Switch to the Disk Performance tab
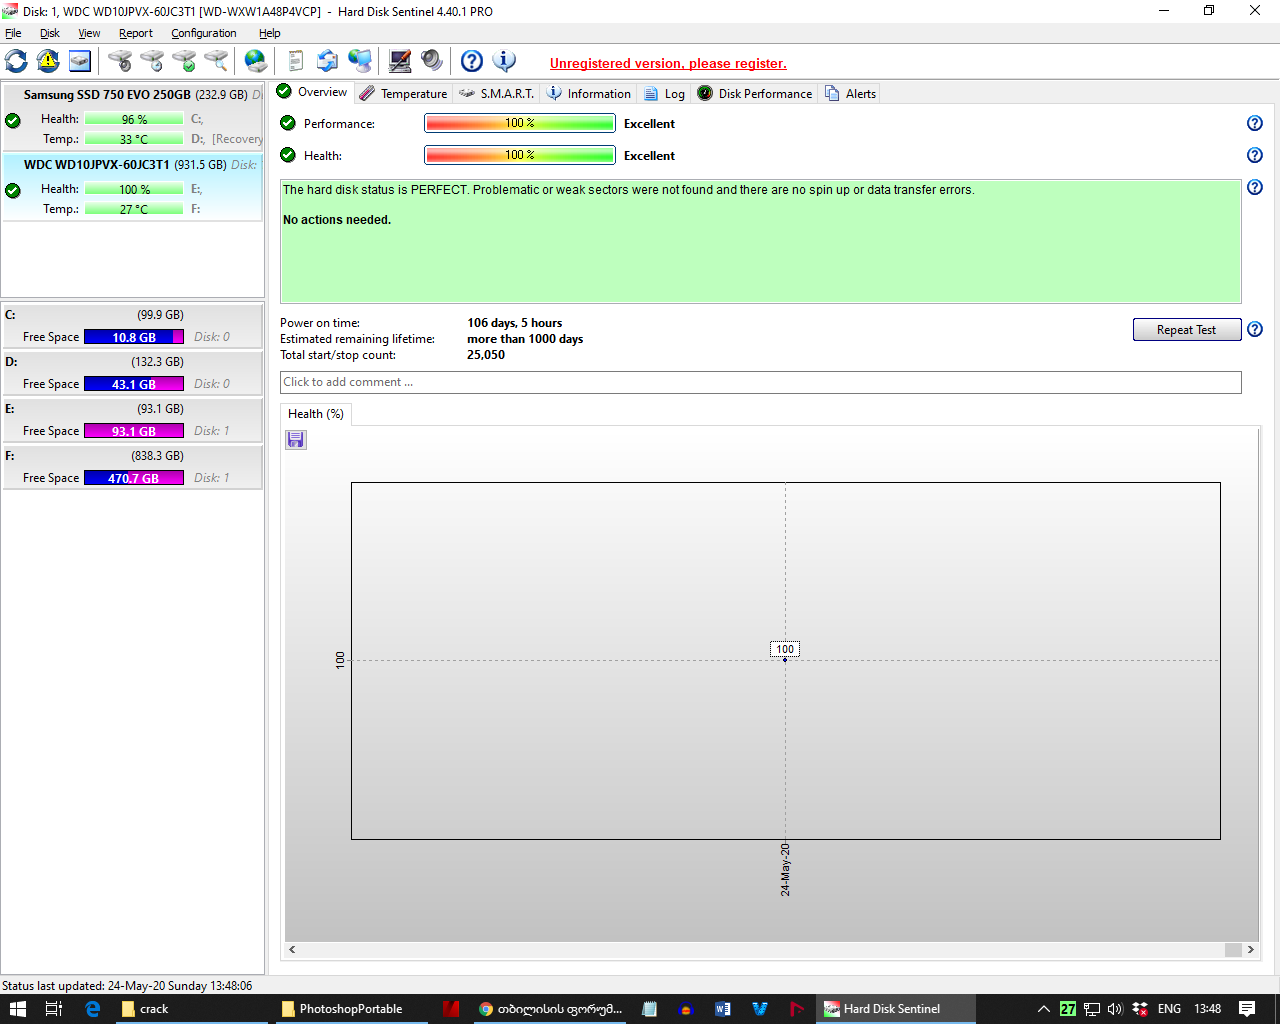The image size is (1280, 1024). click(x=755, y=93)
